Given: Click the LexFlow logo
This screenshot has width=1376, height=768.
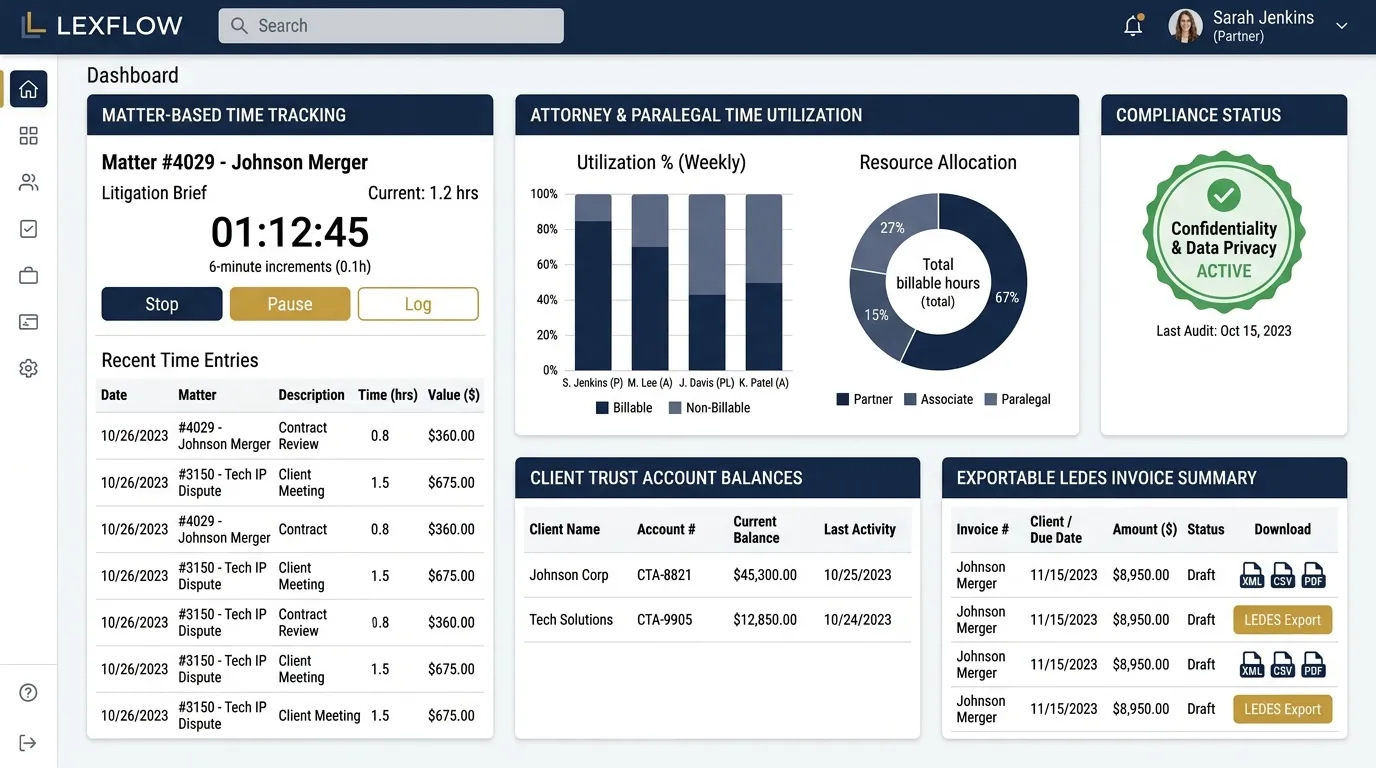Looking at the screenshot, I should (102, 26).
